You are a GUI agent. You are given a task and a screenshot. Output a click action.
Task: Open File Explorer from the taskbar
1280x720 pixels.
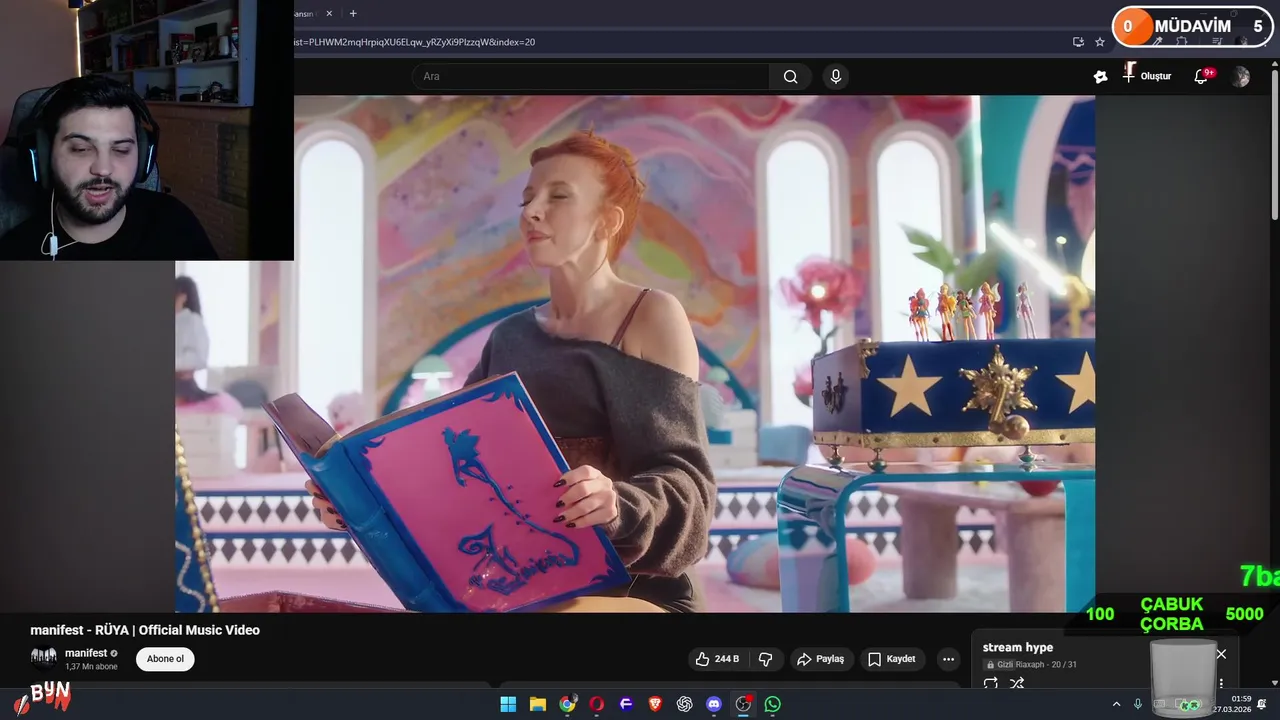tap(537, 704)
